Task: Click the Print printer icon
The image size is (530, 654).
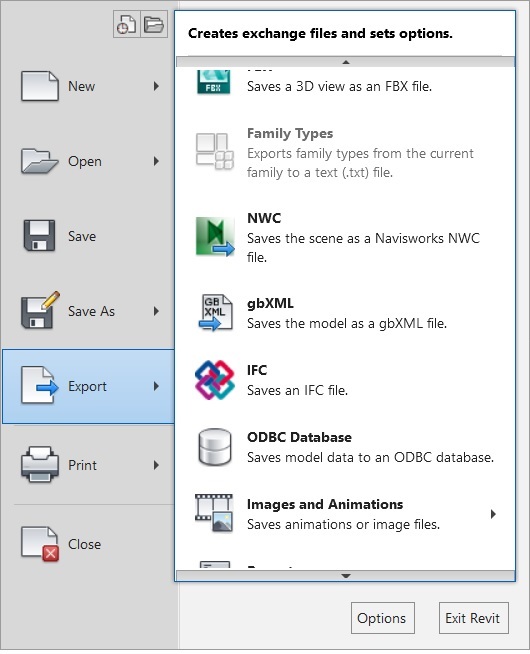Action: [40, 464]
